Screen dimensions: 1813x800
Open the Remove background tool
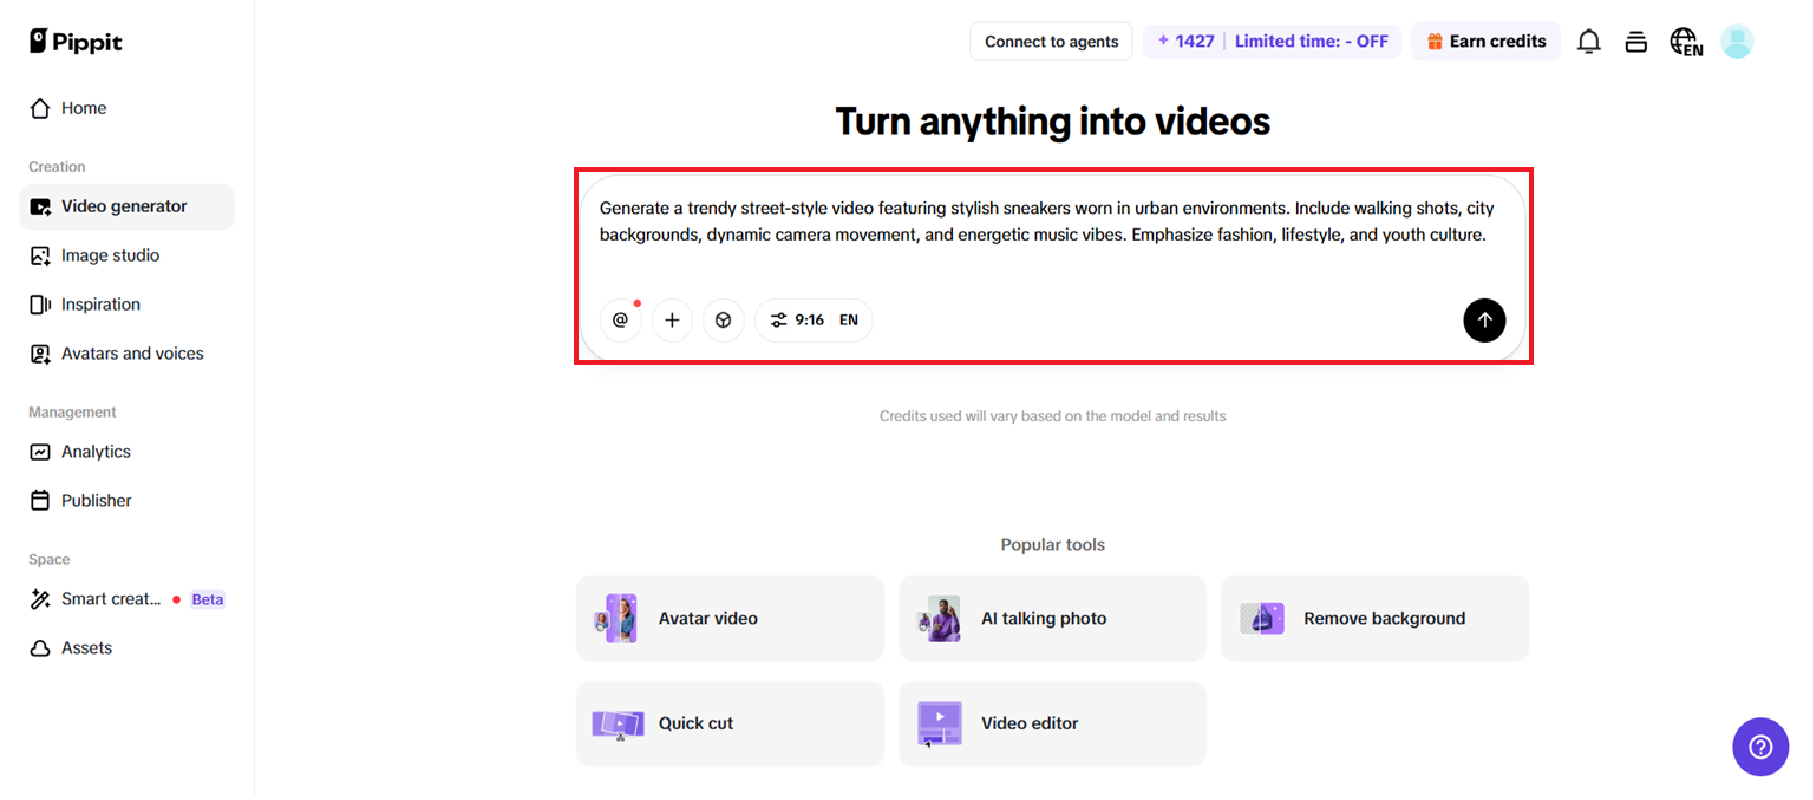1375,618
